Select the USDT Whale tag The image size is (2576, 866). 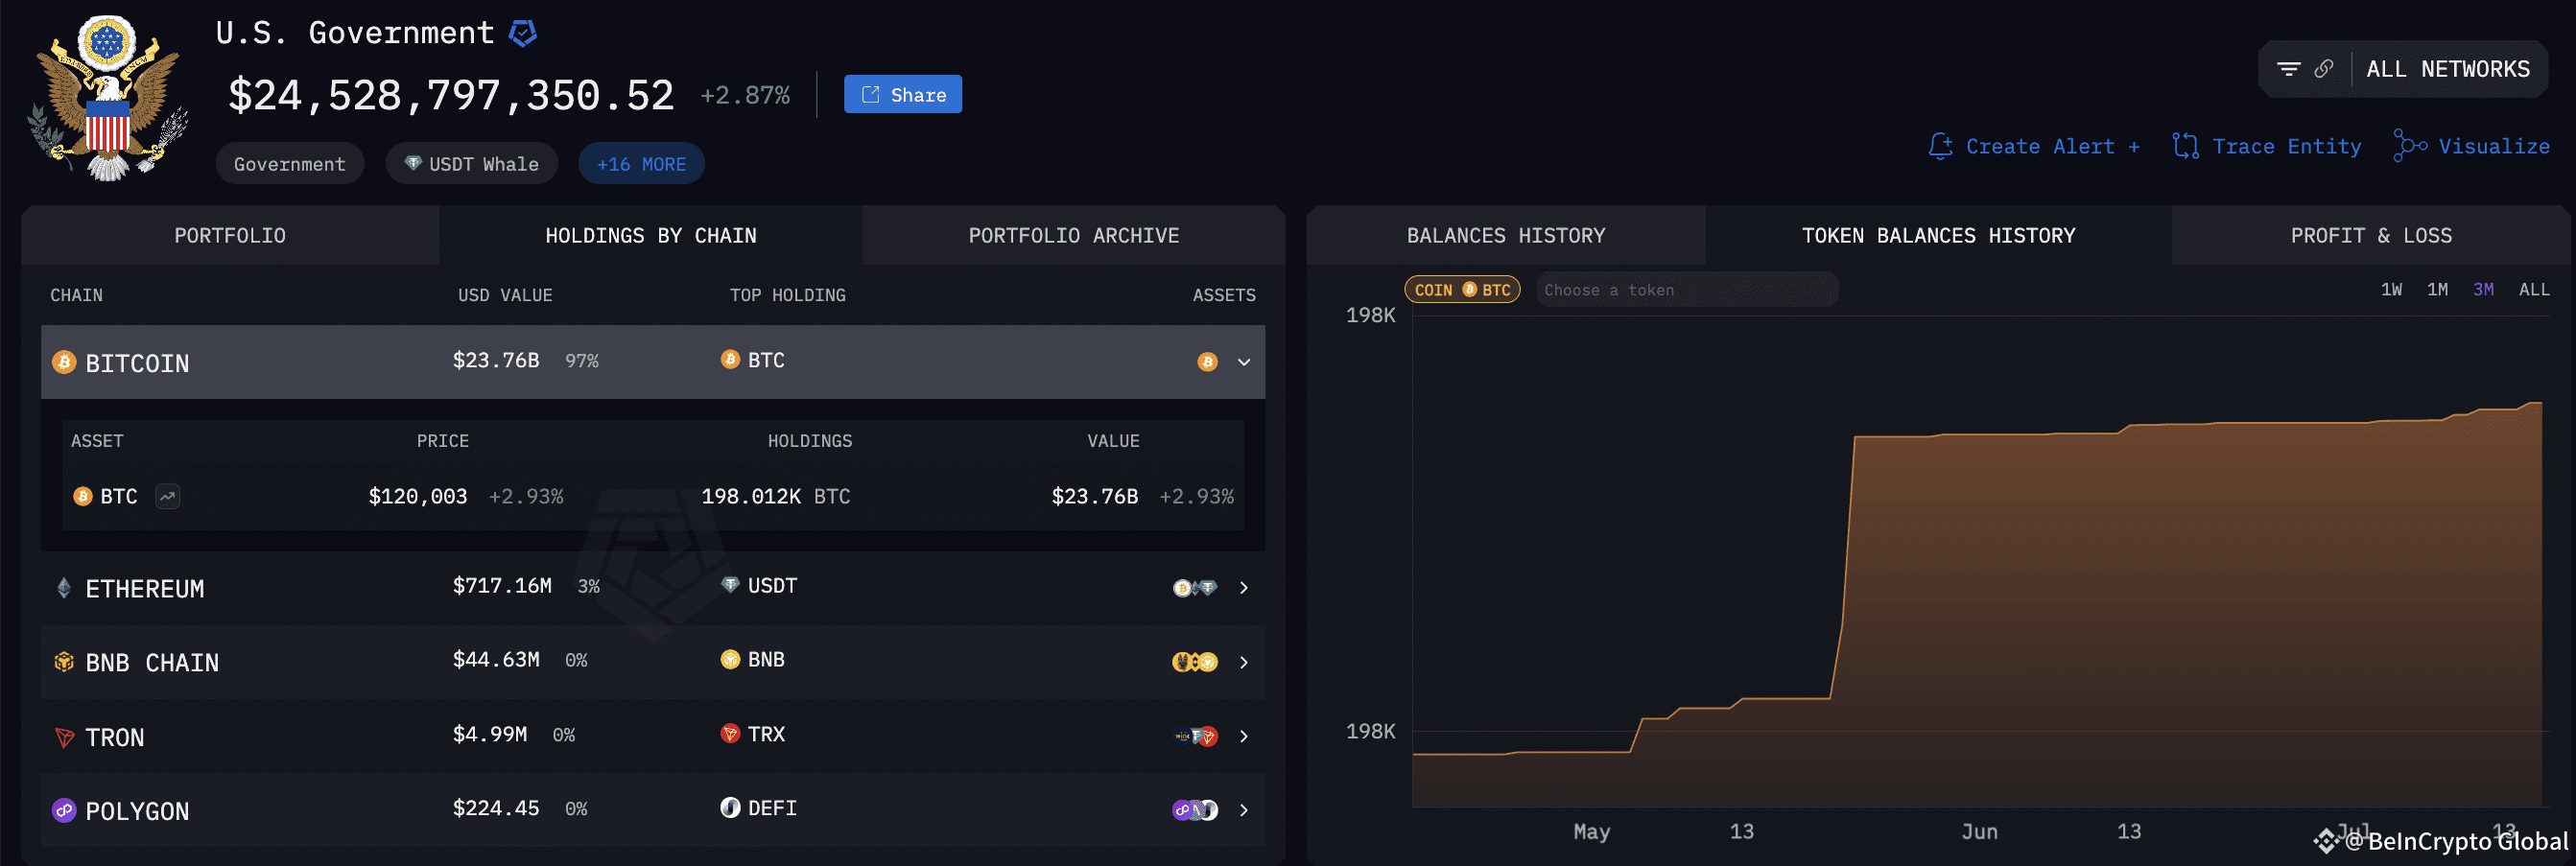pos(471,163)
